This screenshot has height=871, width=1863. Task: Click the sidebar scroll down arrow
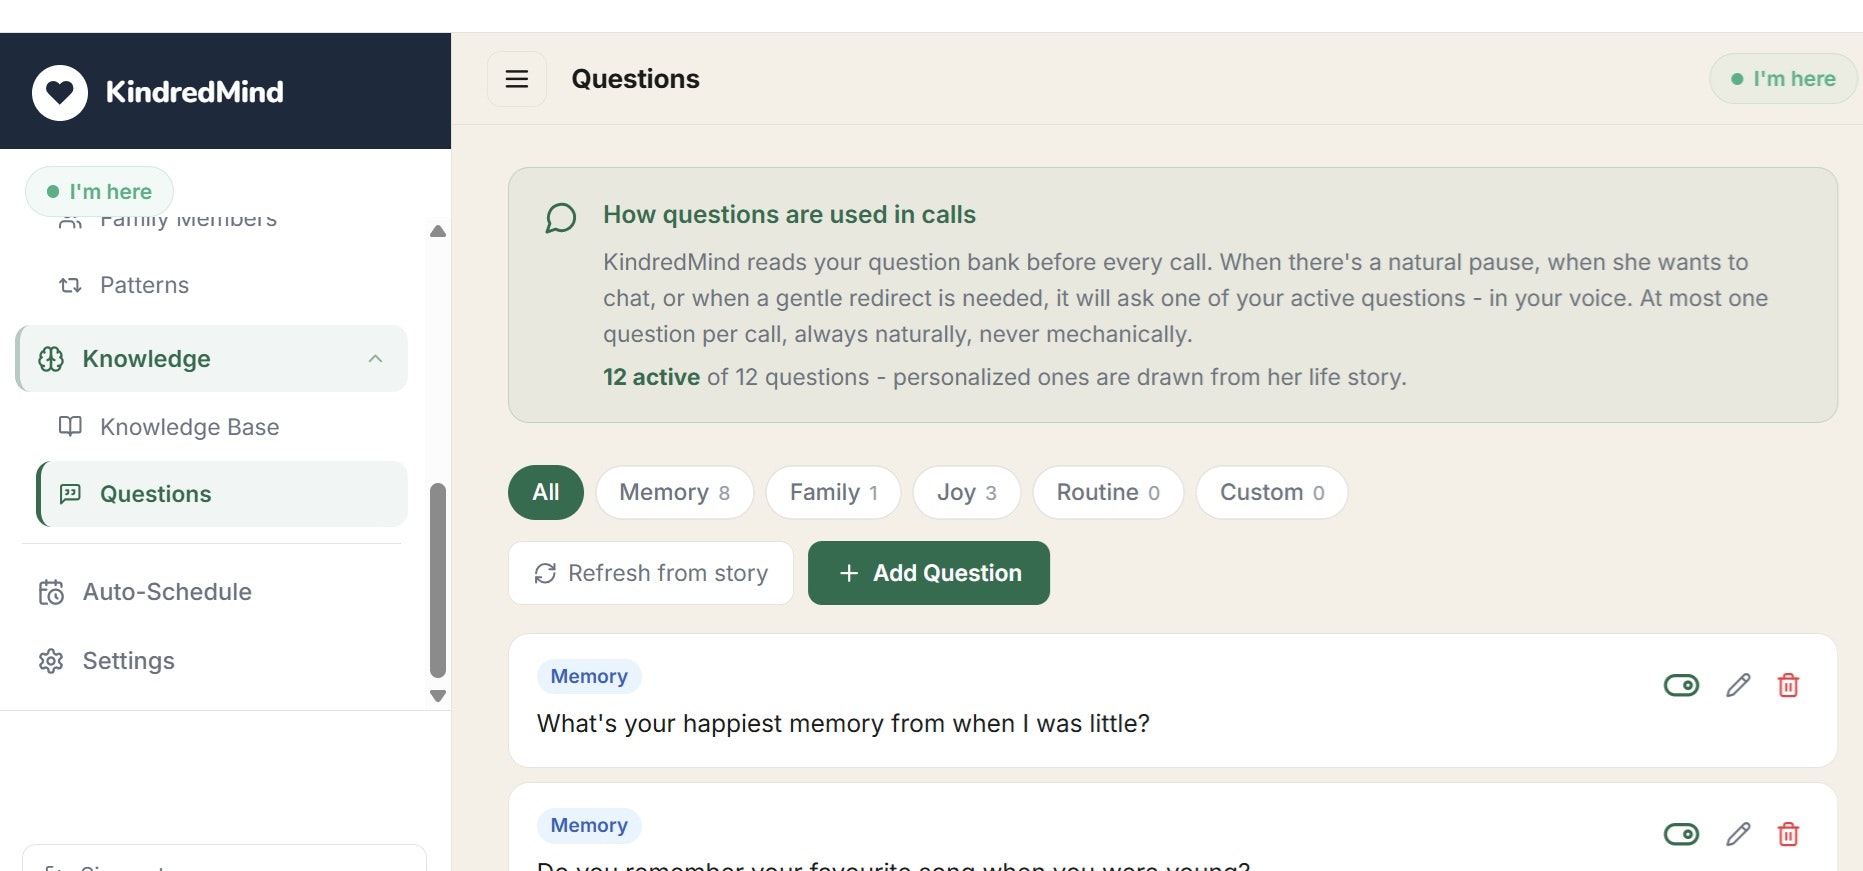click(x=438, y=696)
